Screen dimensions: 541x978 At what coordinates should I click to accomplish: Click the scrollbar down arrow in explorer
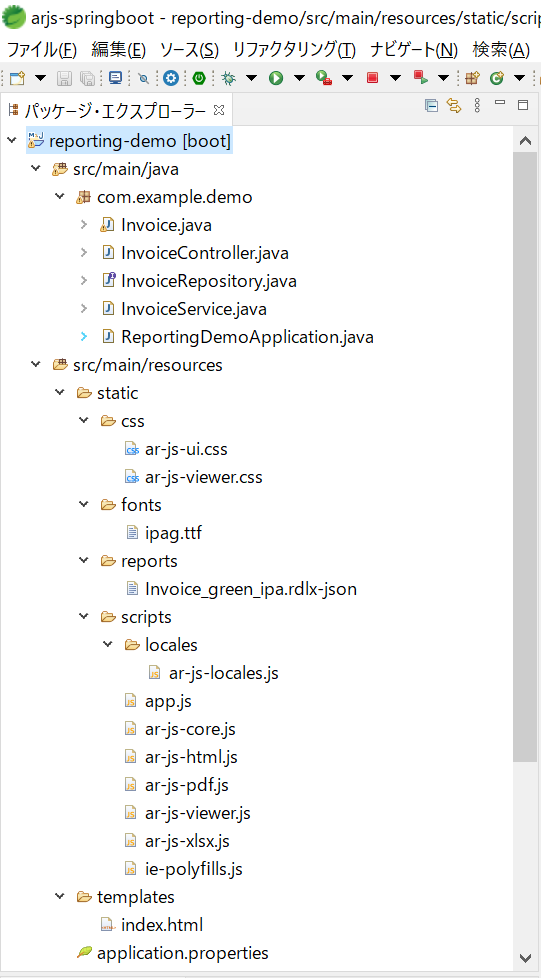[525, 957]
